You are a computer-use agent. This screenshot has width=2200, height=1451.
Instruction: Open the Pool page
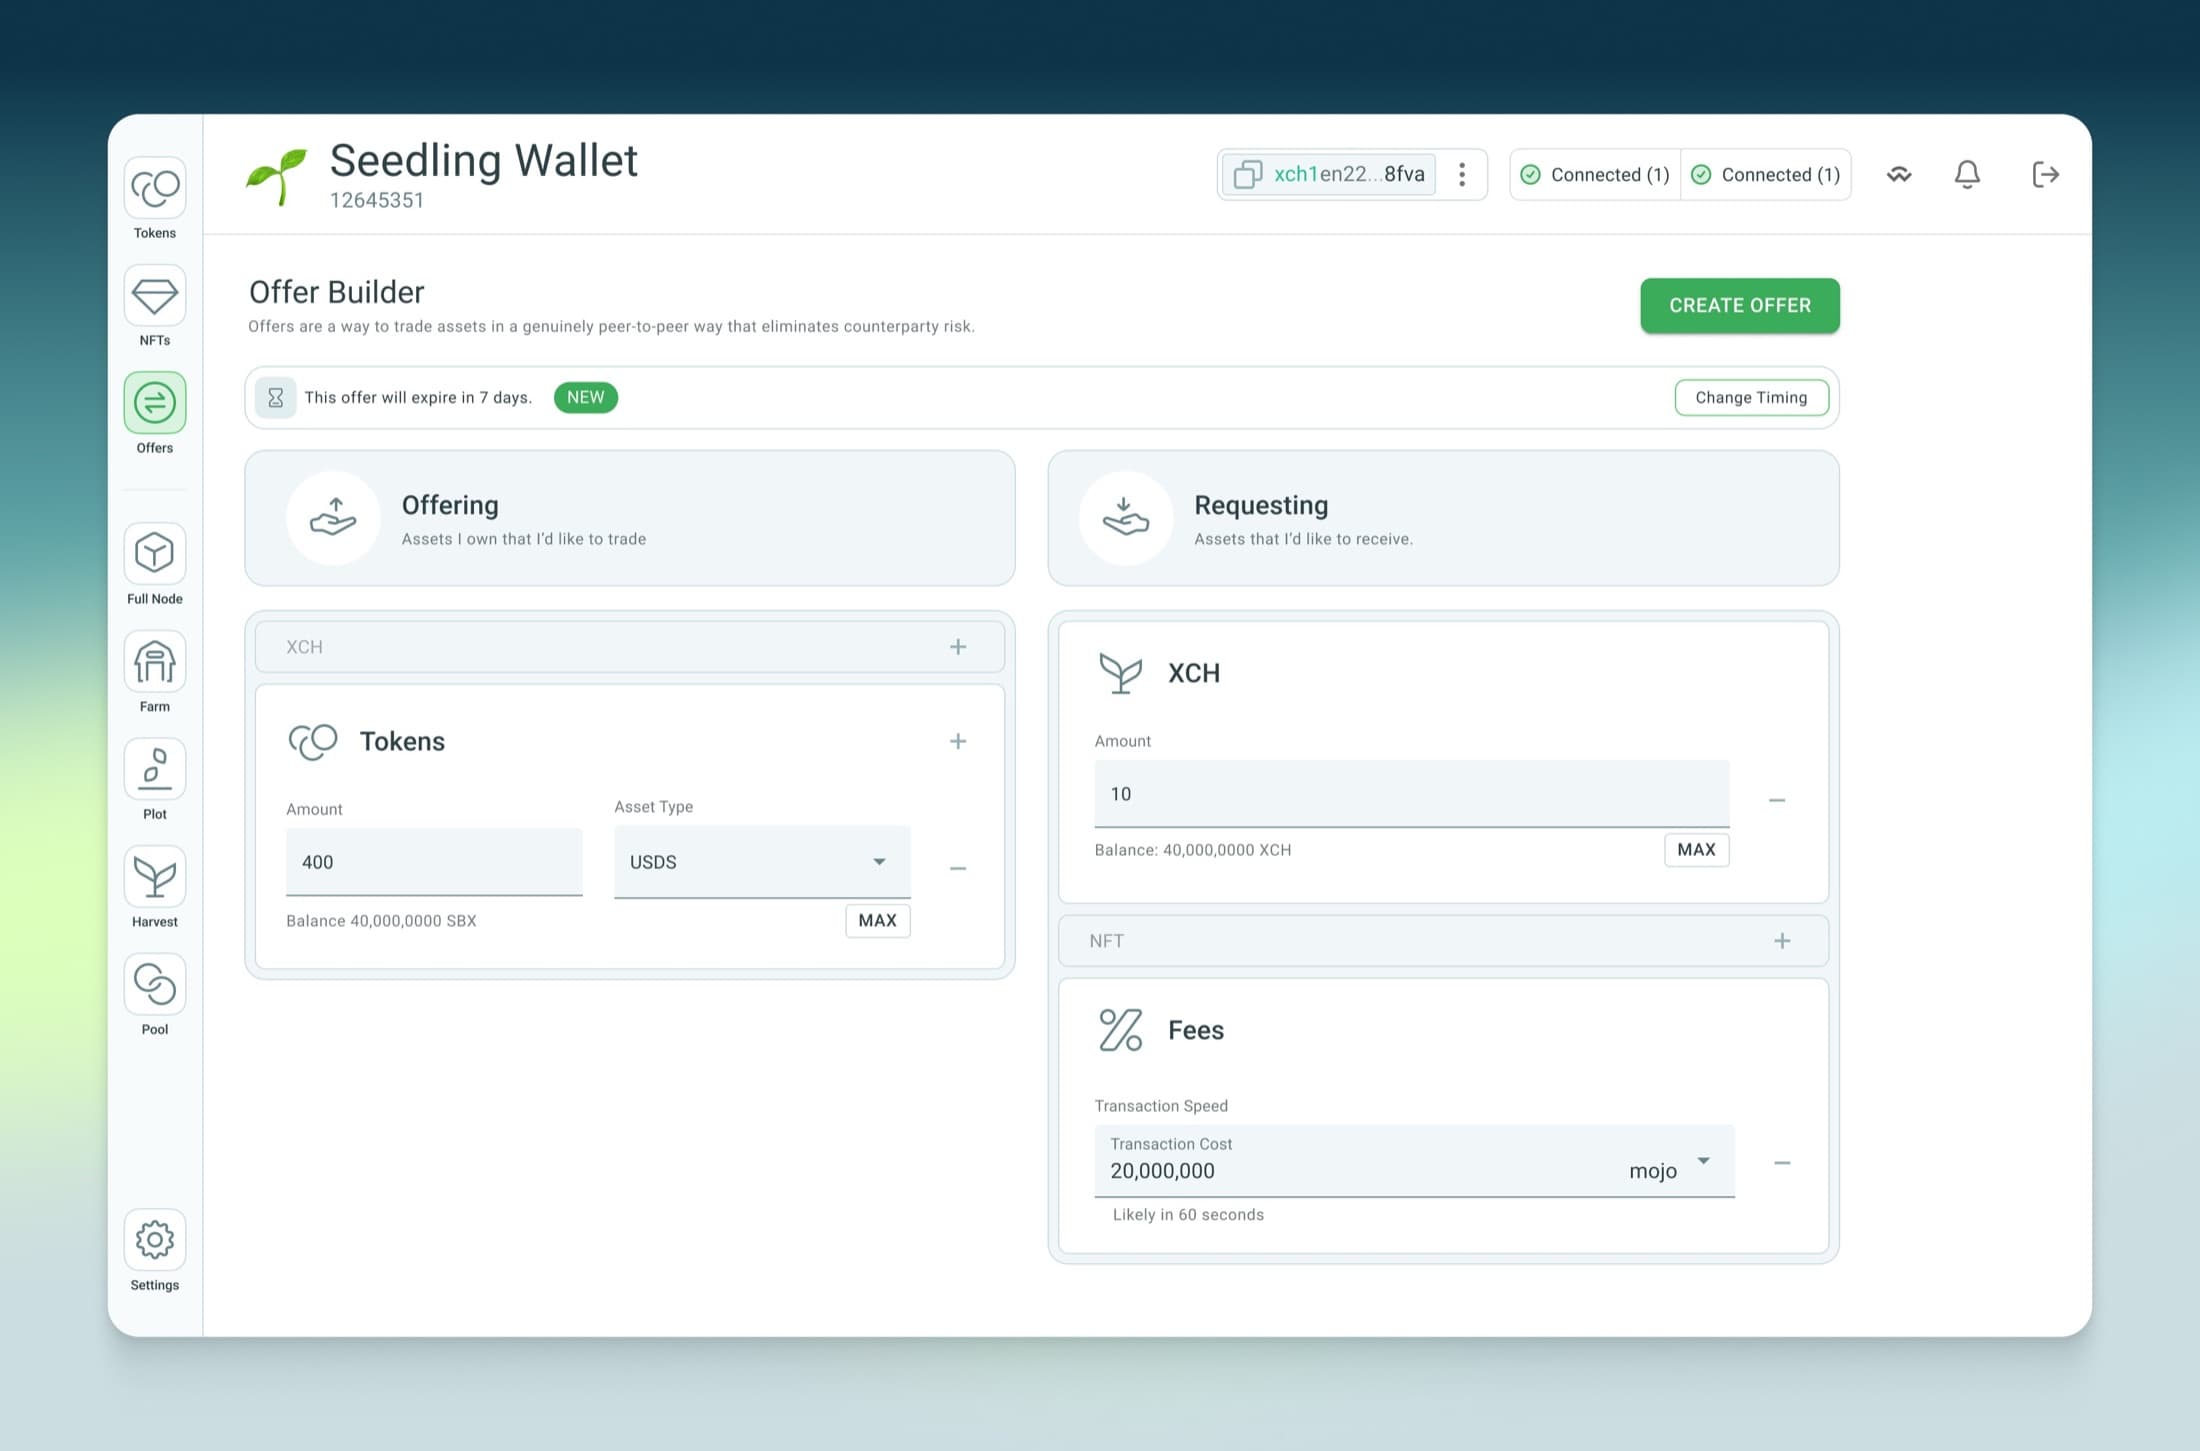(154, 984)
